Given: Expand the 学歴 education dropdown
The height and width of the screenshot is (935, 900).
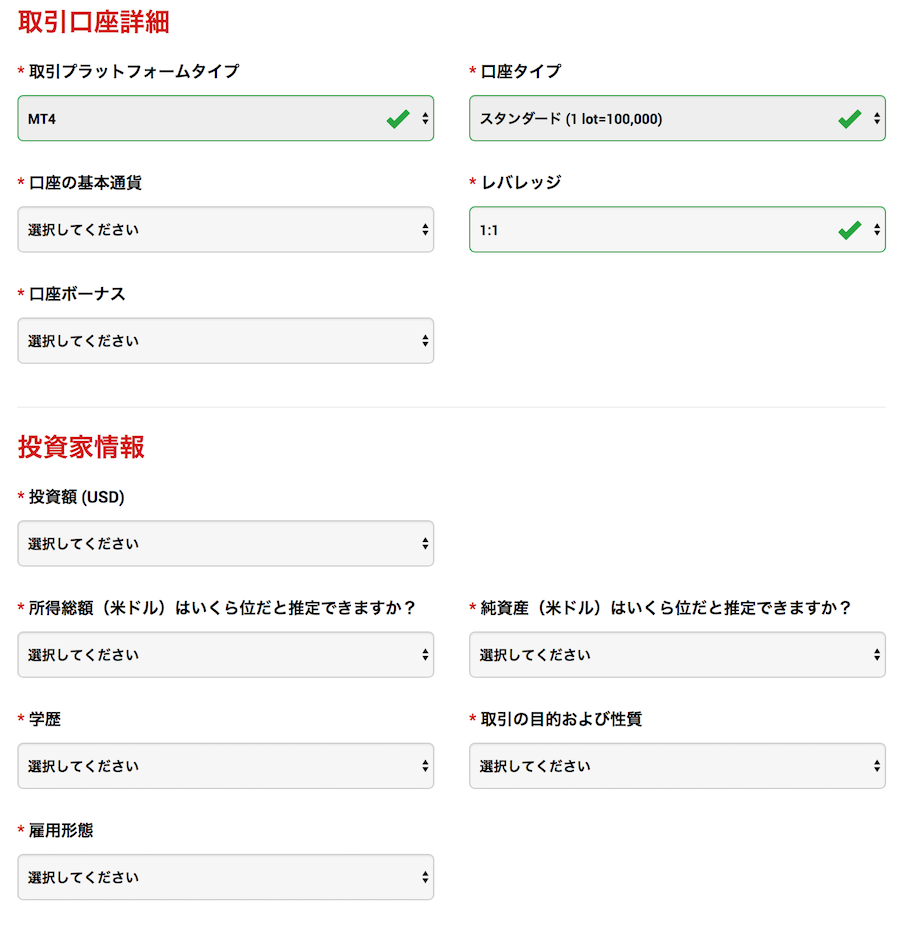Looking at the screenshot, I should (x=225, y=766).
